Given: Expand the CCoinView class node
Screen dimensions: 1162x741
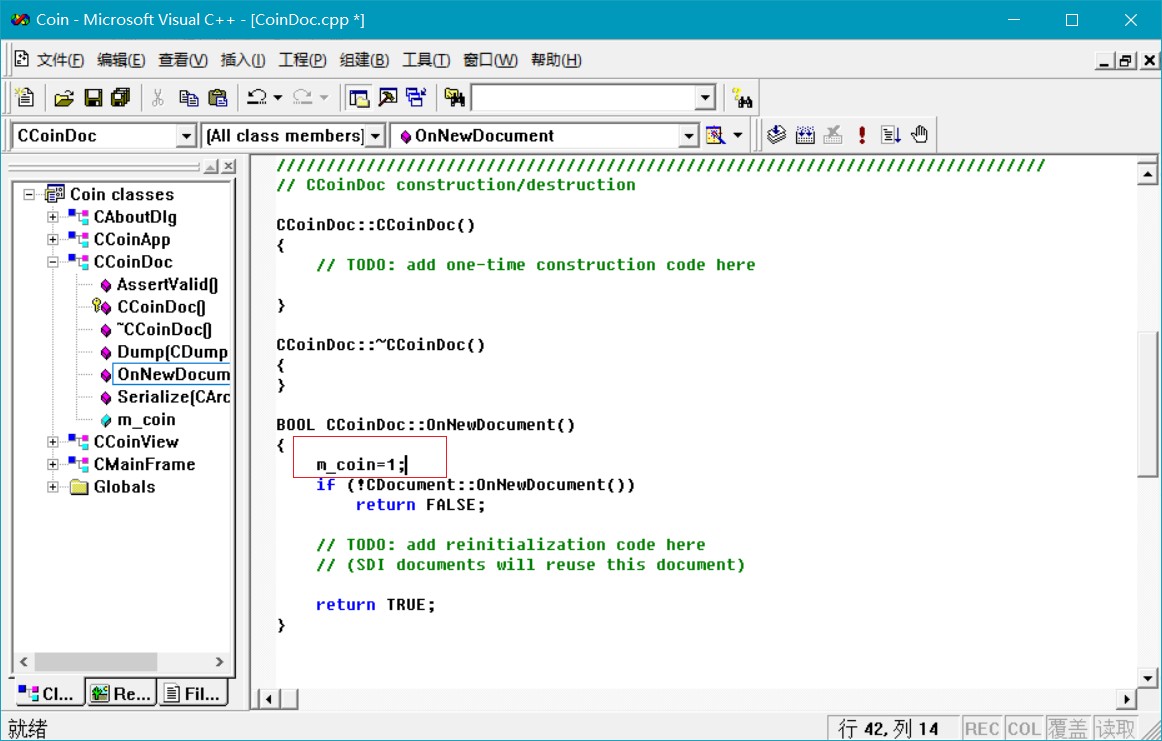Looking at the screenshot, I should 53,442.
